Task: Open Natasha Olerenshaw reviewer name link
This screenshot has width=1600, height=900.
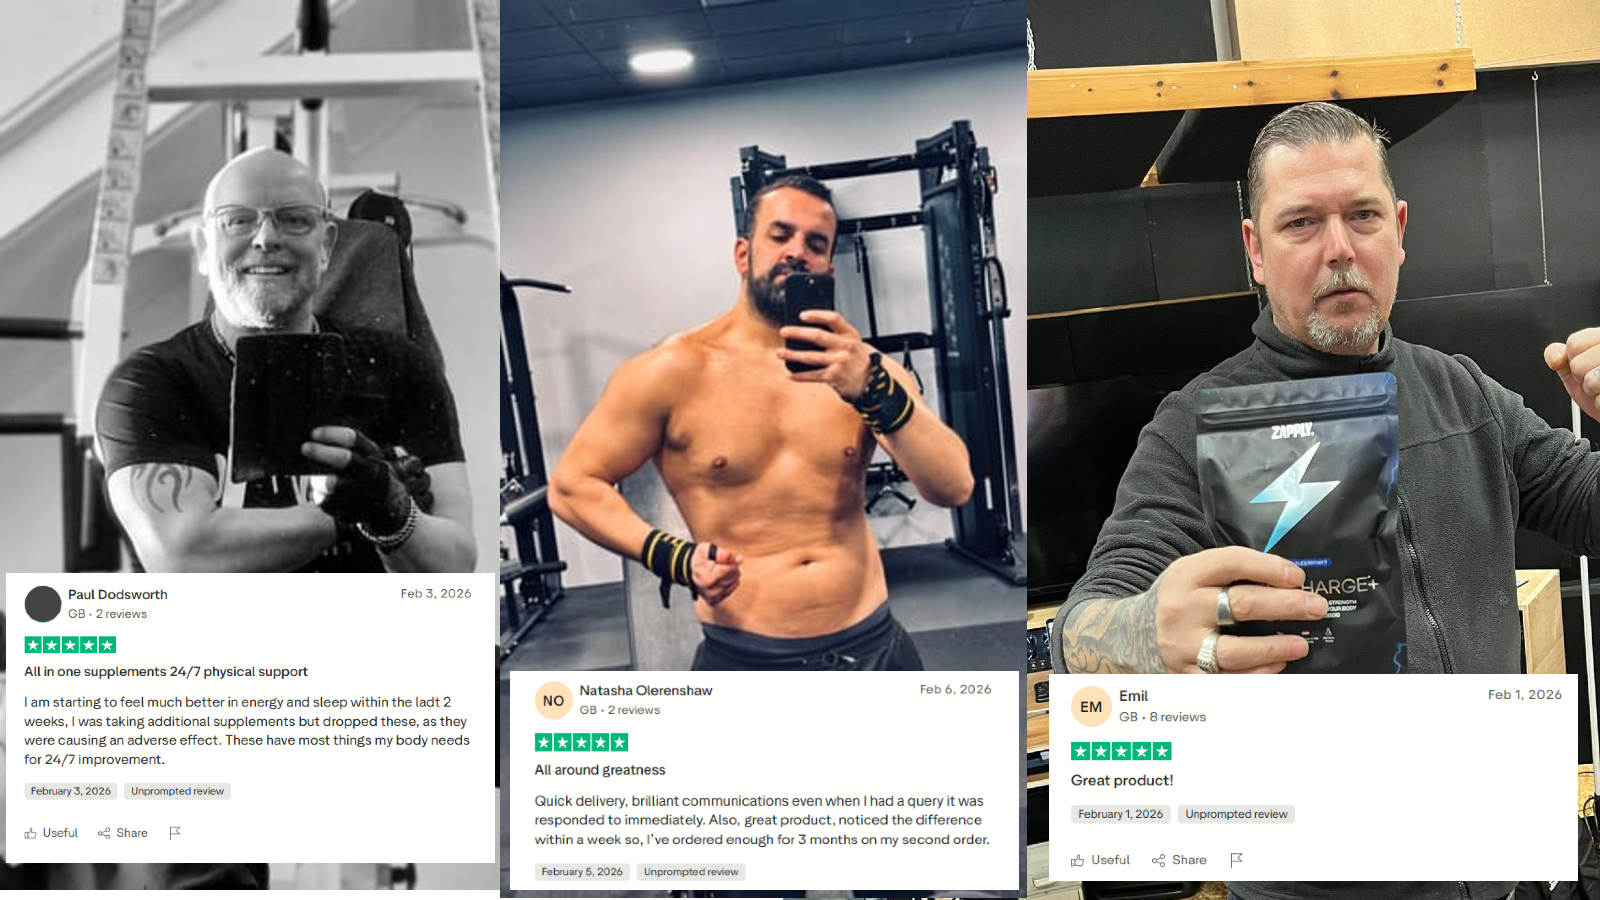Action: 646,690
